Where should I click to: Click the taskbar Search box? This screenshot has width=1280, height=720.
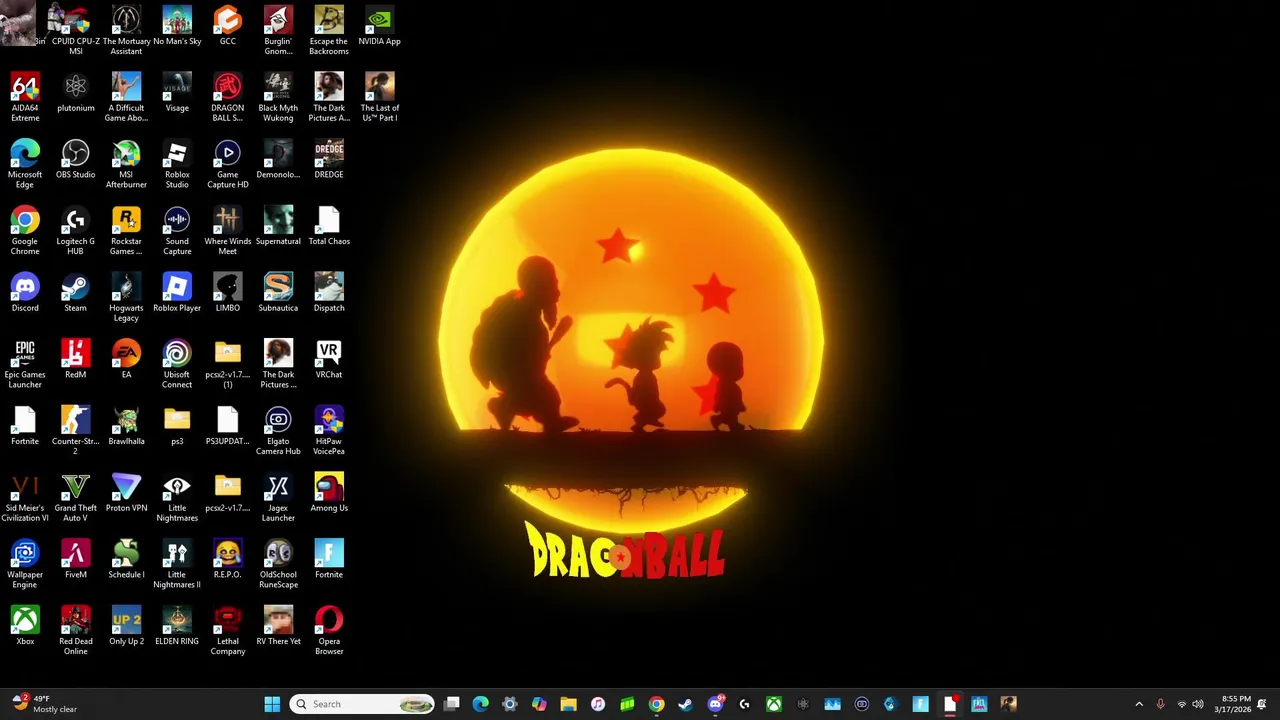[362, 704]
